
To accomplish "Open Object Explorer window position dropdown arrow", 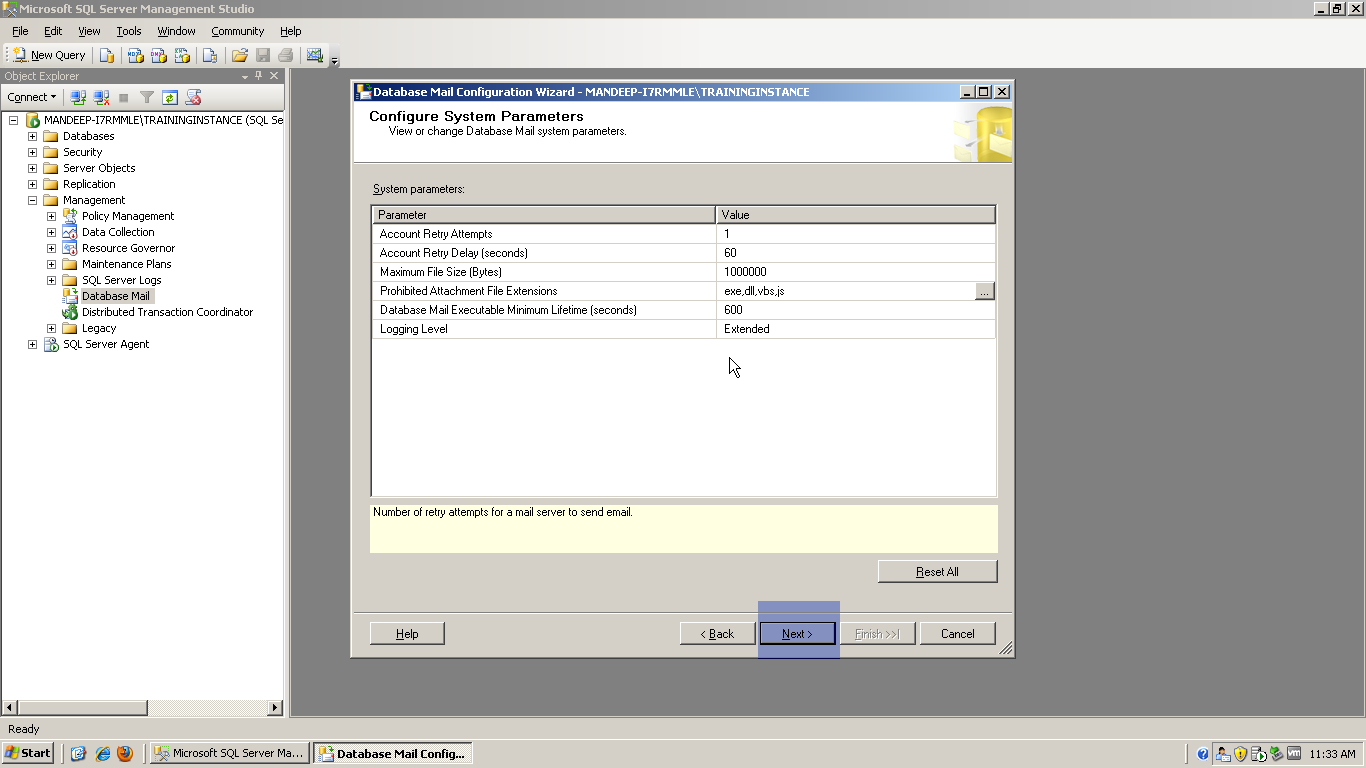I will click(245, 76).
